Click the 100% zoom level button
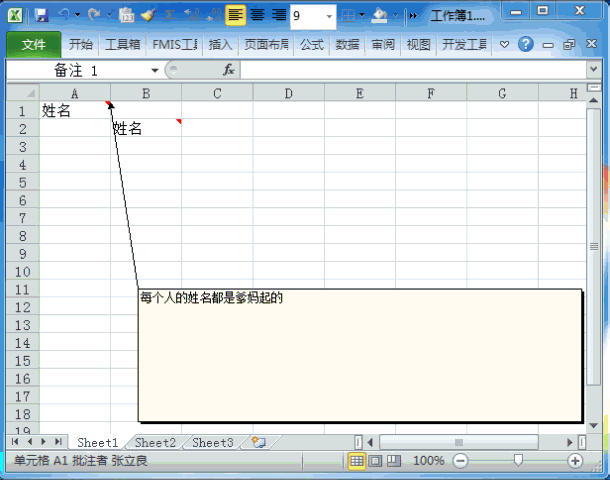Image resolution: width=610 pixels, height=480 pixels. [428, 461]
